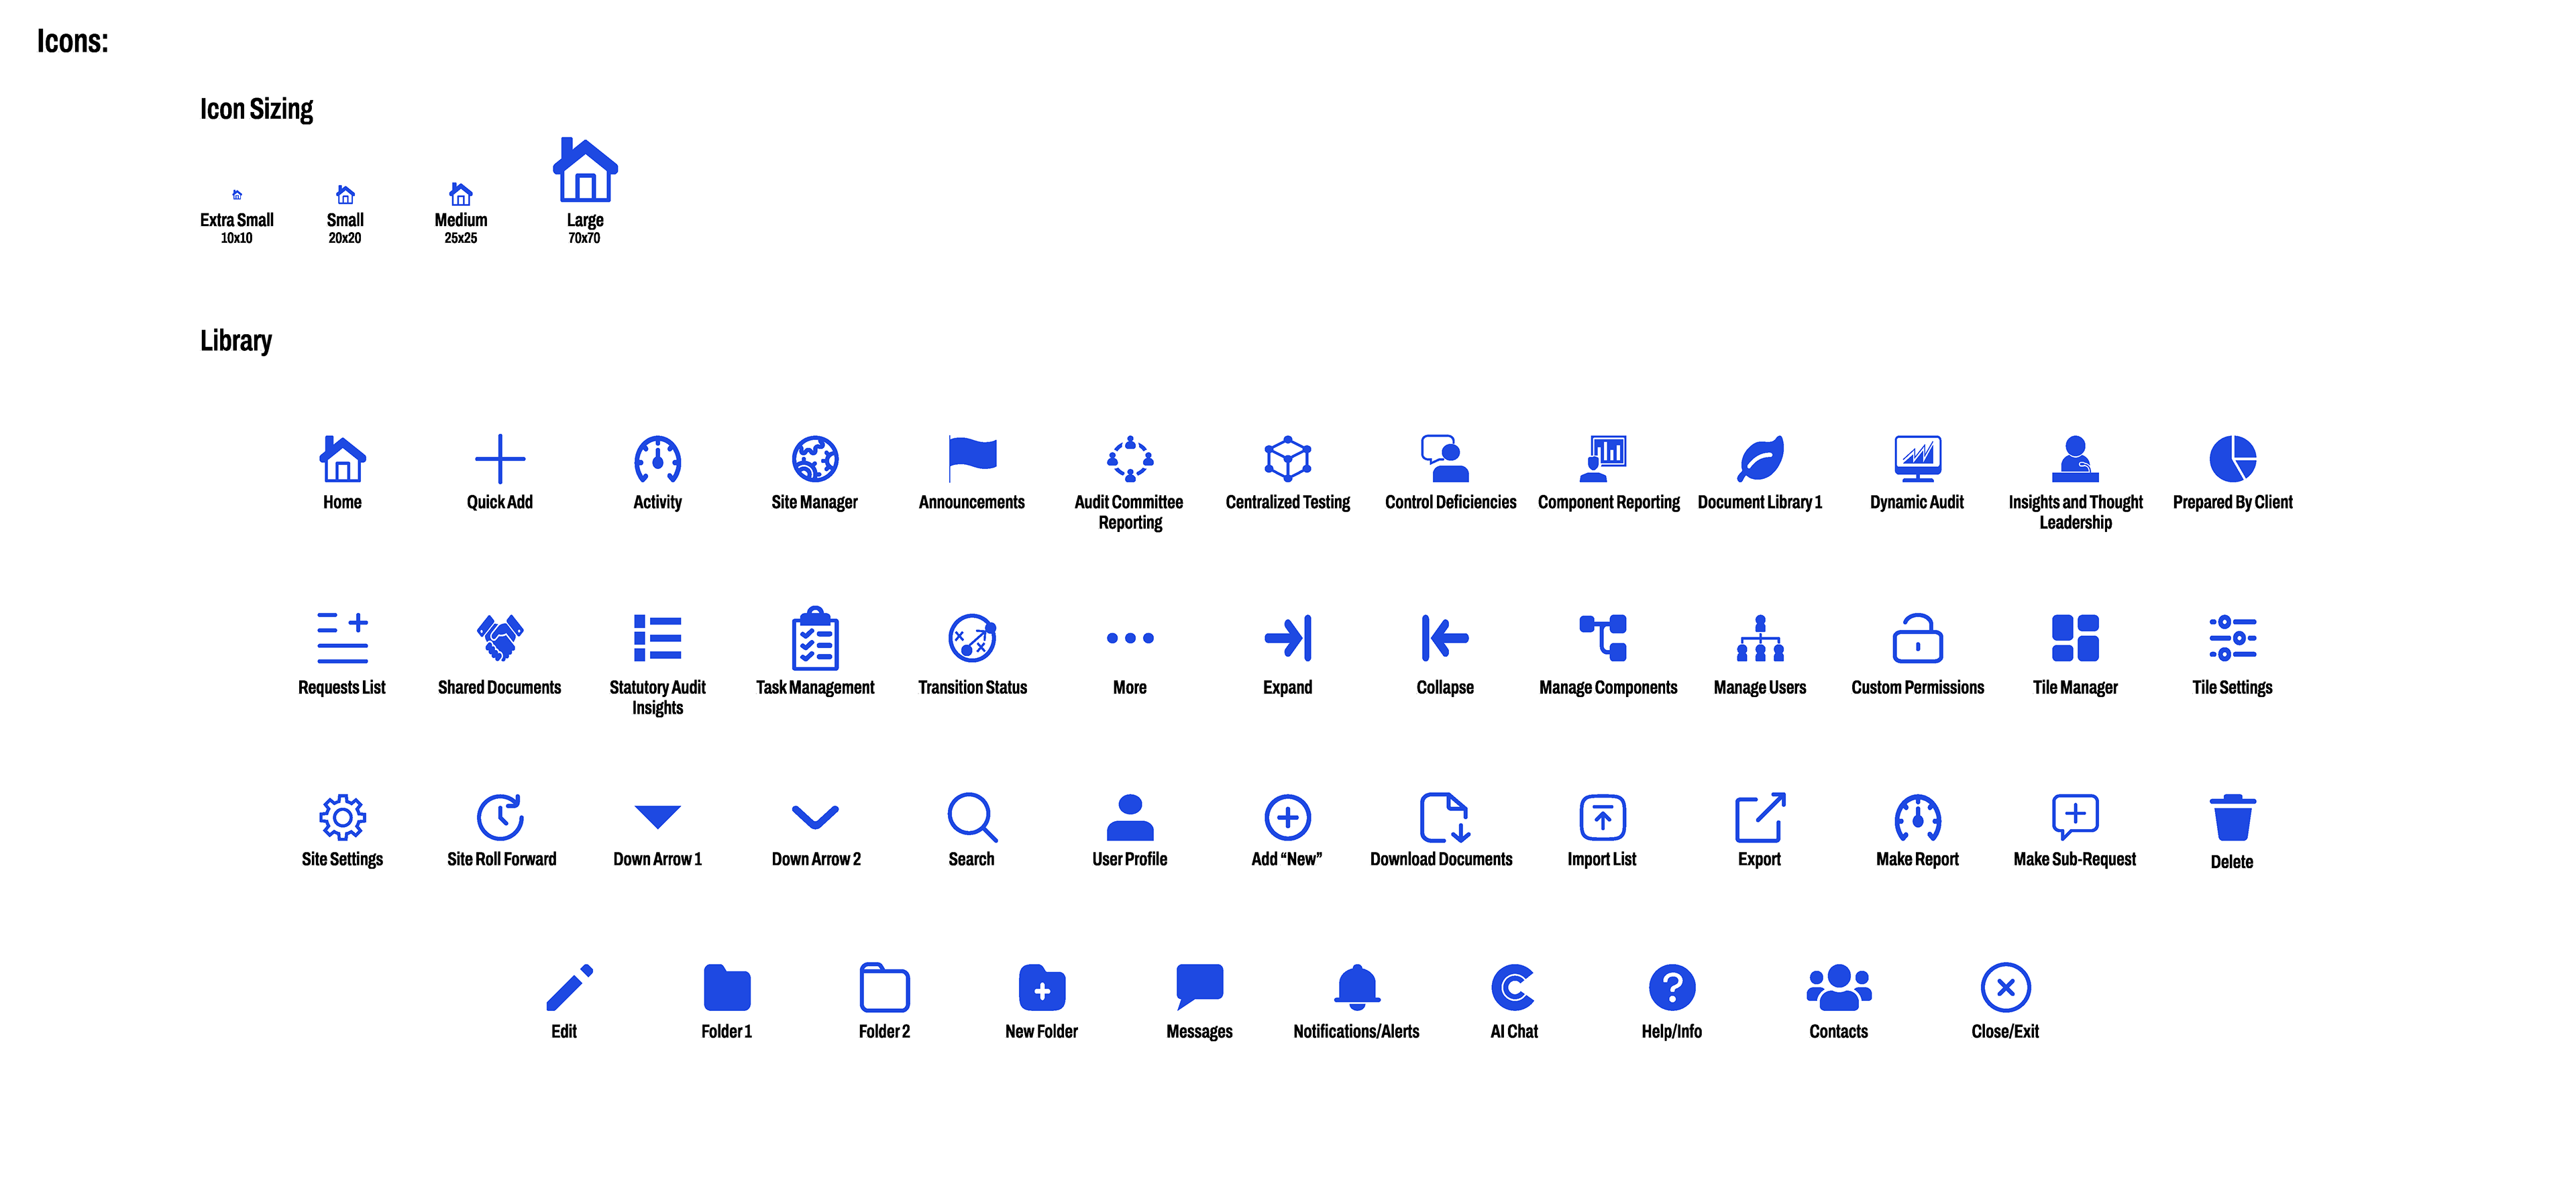2576x1186 pixels.
Task: Open the Activity gauge icon
Action: click(658, 459)
